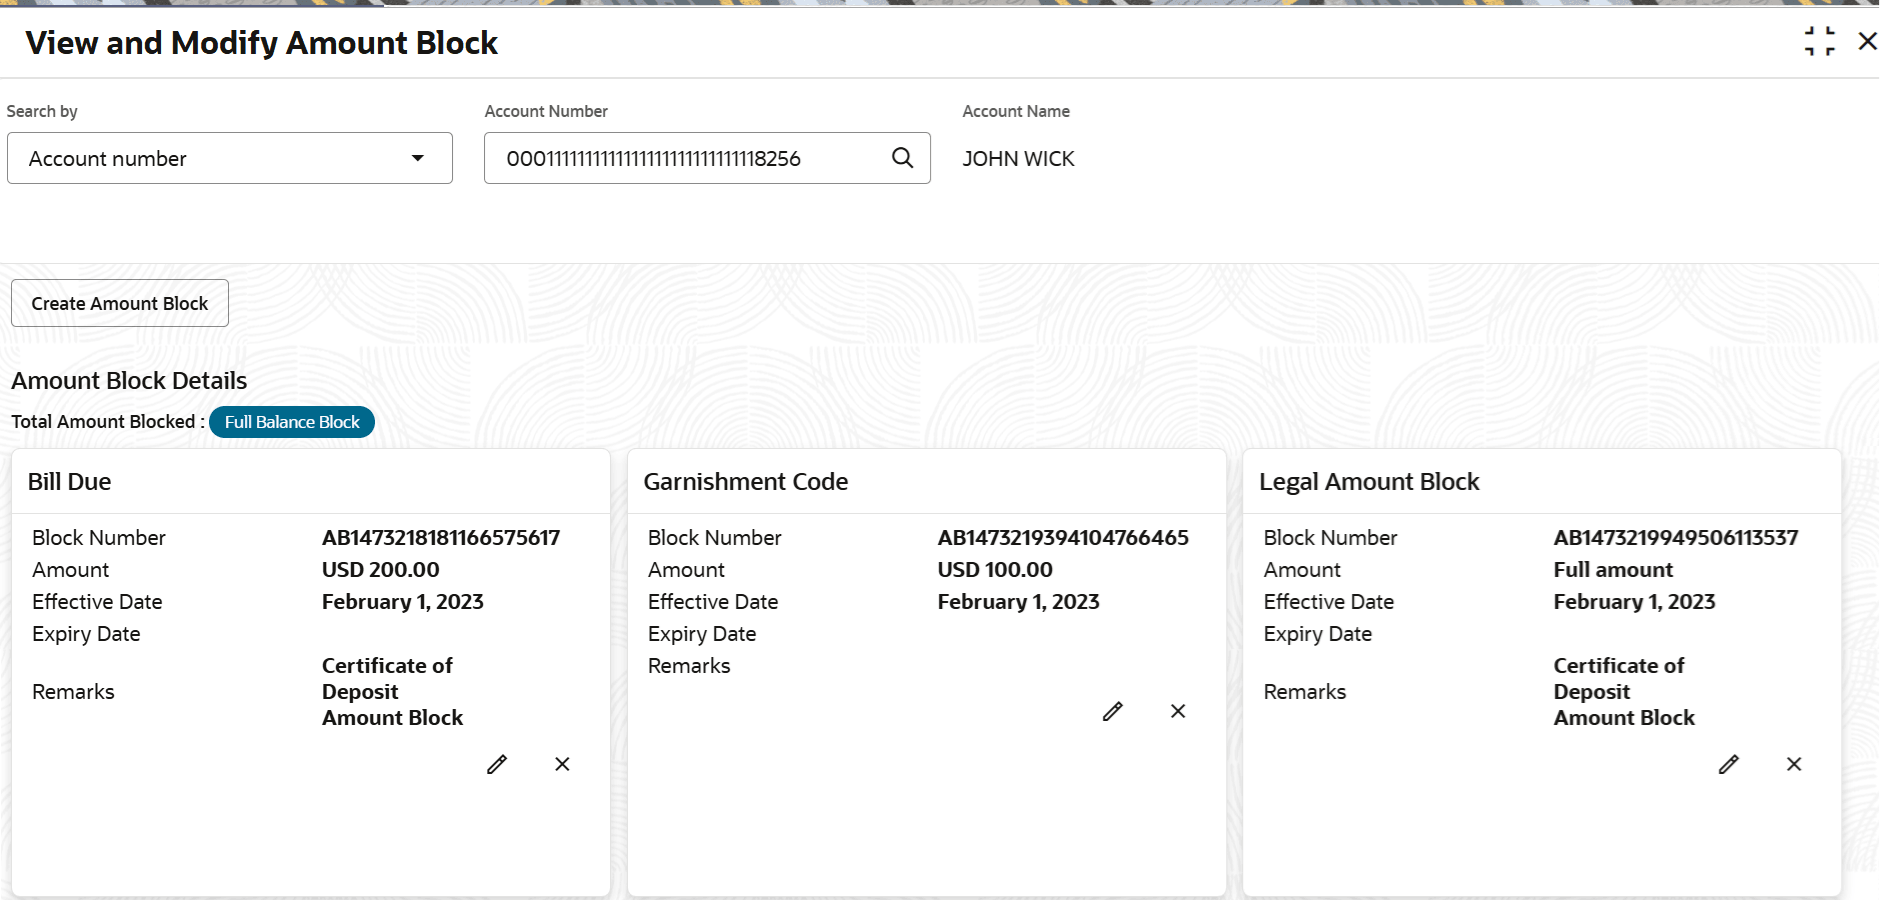Close the View and Modify Amount Block screen

coord(1868,42)
